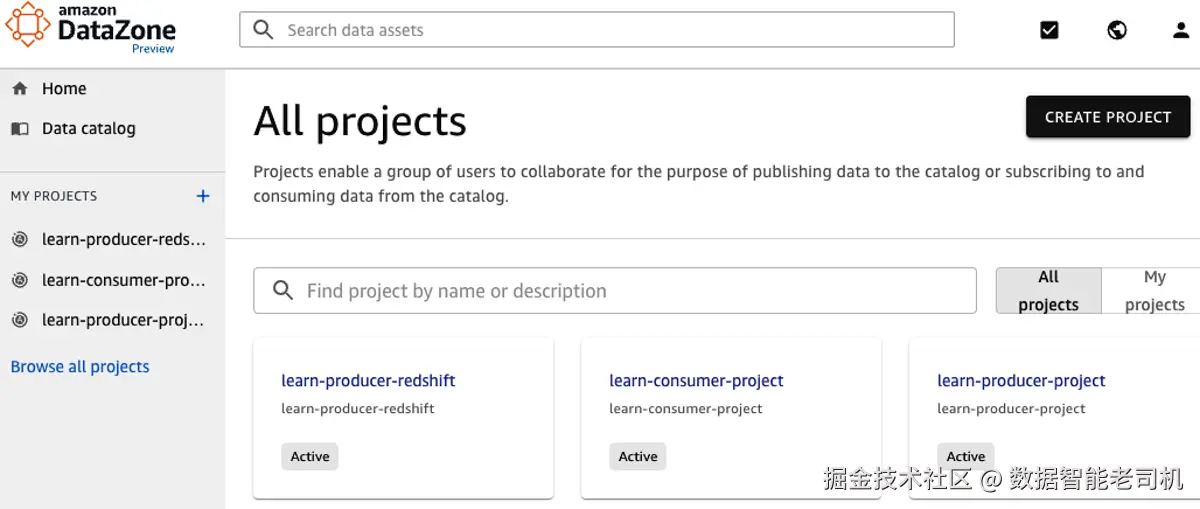Image resolution: width=1200 pixels, height=509 pixels.
Task: Click the Data catalog book icon
Action: tap(19, 129)
